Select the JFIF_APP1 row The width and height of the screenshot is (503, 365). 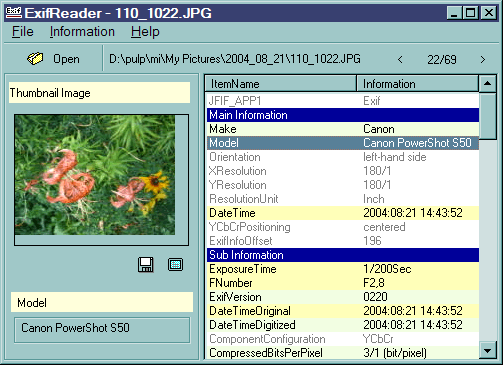[343, 101]
